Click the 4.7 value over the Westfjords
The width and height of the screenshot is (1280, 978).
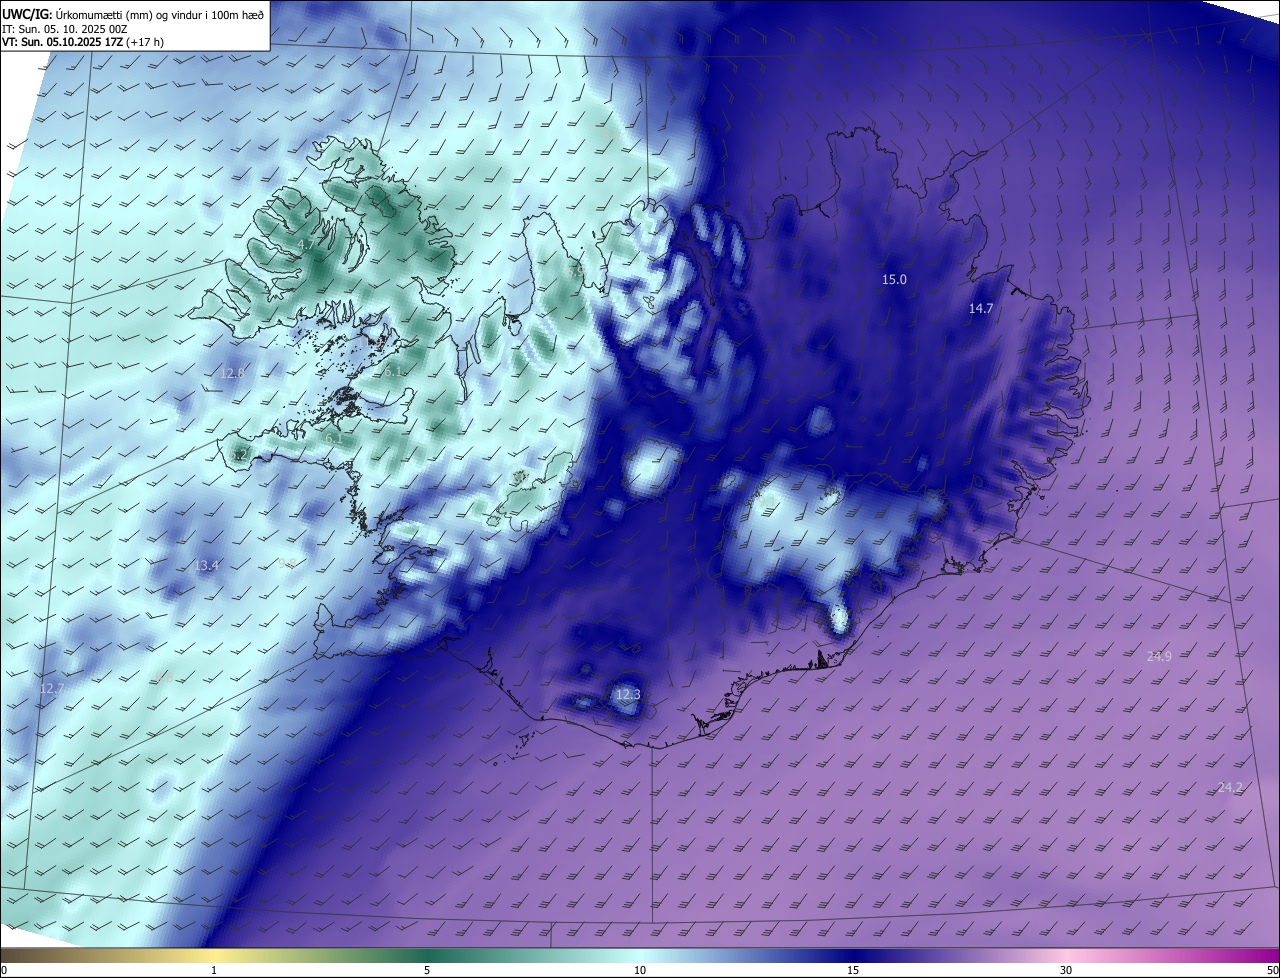point(307,244)
